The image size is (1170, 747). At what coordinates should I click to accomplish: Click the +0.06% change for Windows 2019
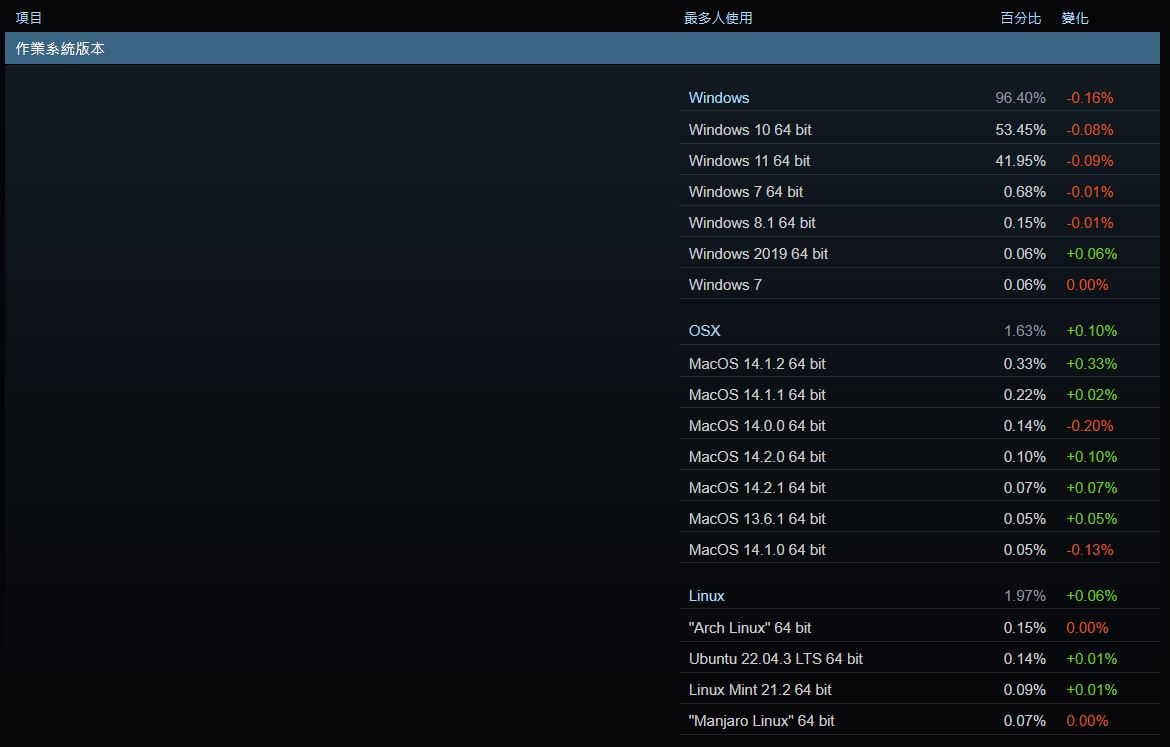coord(1092,254)
